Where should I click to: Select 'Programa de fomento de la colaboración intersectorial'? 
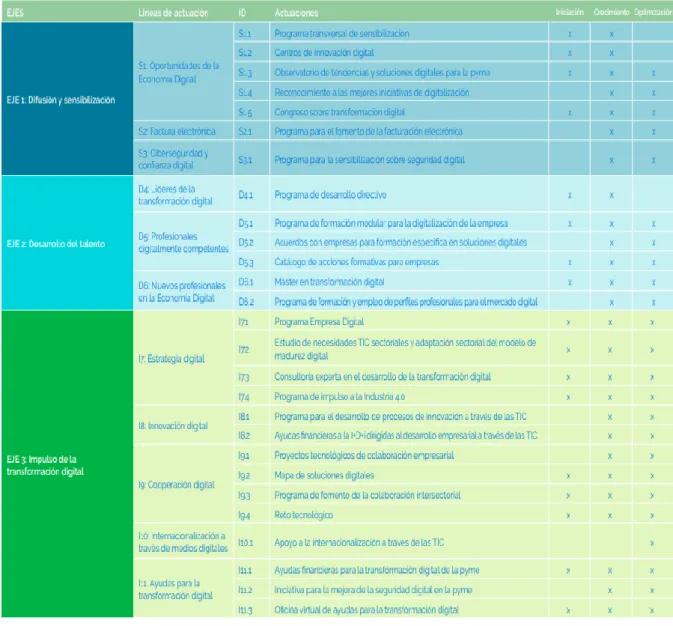coord(367,495)
